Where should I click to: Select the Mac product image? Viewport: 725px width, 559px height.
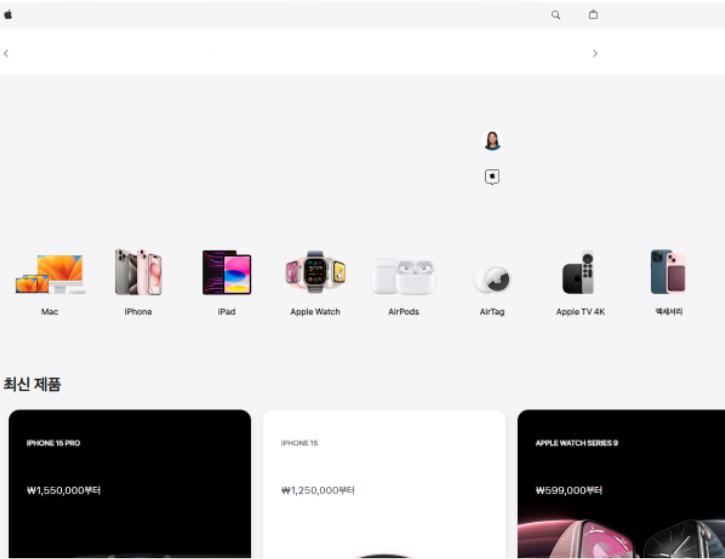tap(50, 274)
